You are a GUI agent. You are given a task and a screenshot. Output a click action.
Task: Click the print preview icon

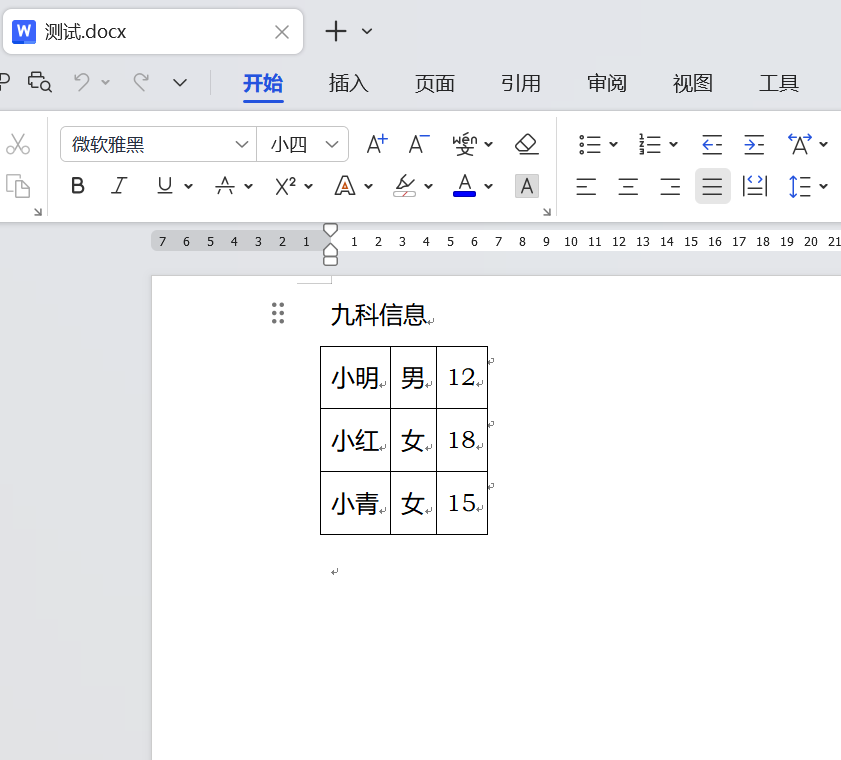(39, 82)
